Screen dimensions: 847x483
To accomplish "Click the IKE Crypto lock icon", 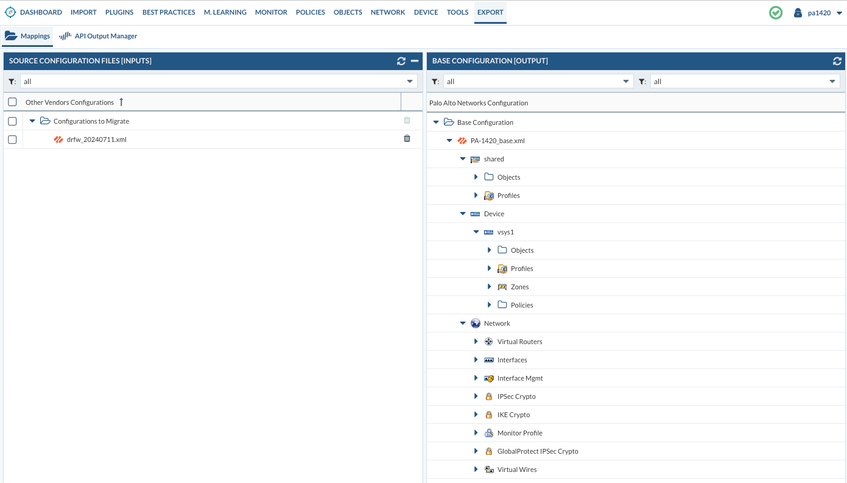I will click(489, 415).
